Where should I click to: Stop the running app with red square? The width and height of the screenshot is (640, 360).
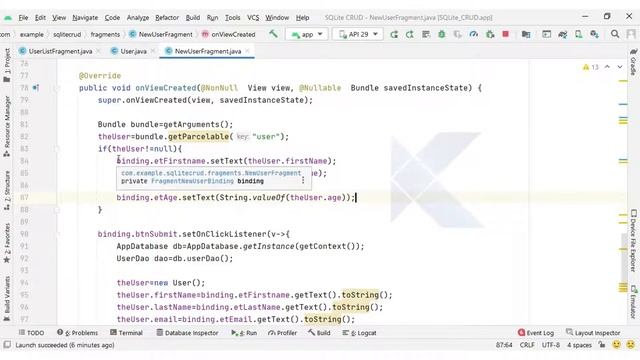click(505, 34)
